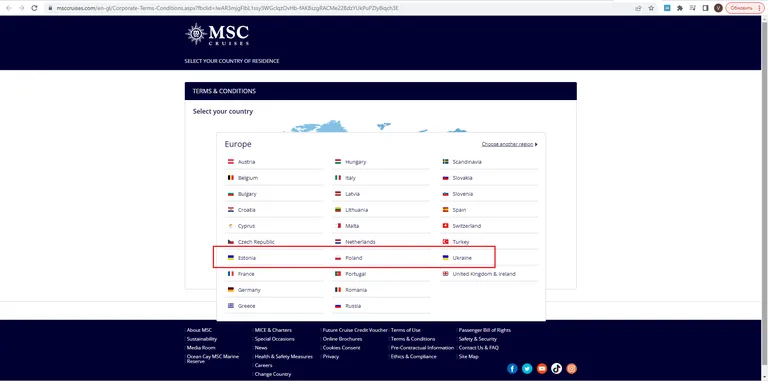The height and width of the screenshot is (381, 768).
Task: Open MICE & Charters footer link
Action: [273, 330]
